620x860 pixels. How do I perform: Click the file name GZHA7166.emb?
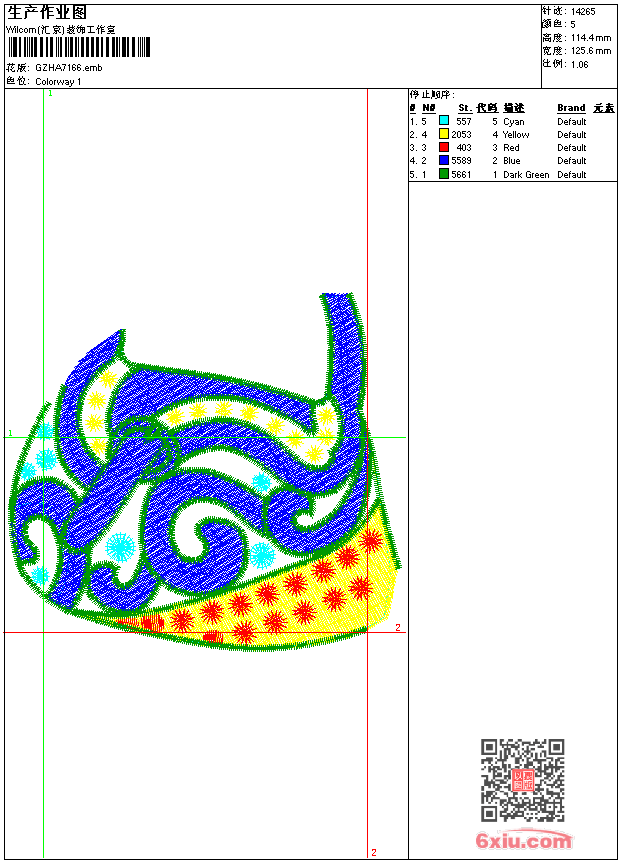[x=68, y=68]
